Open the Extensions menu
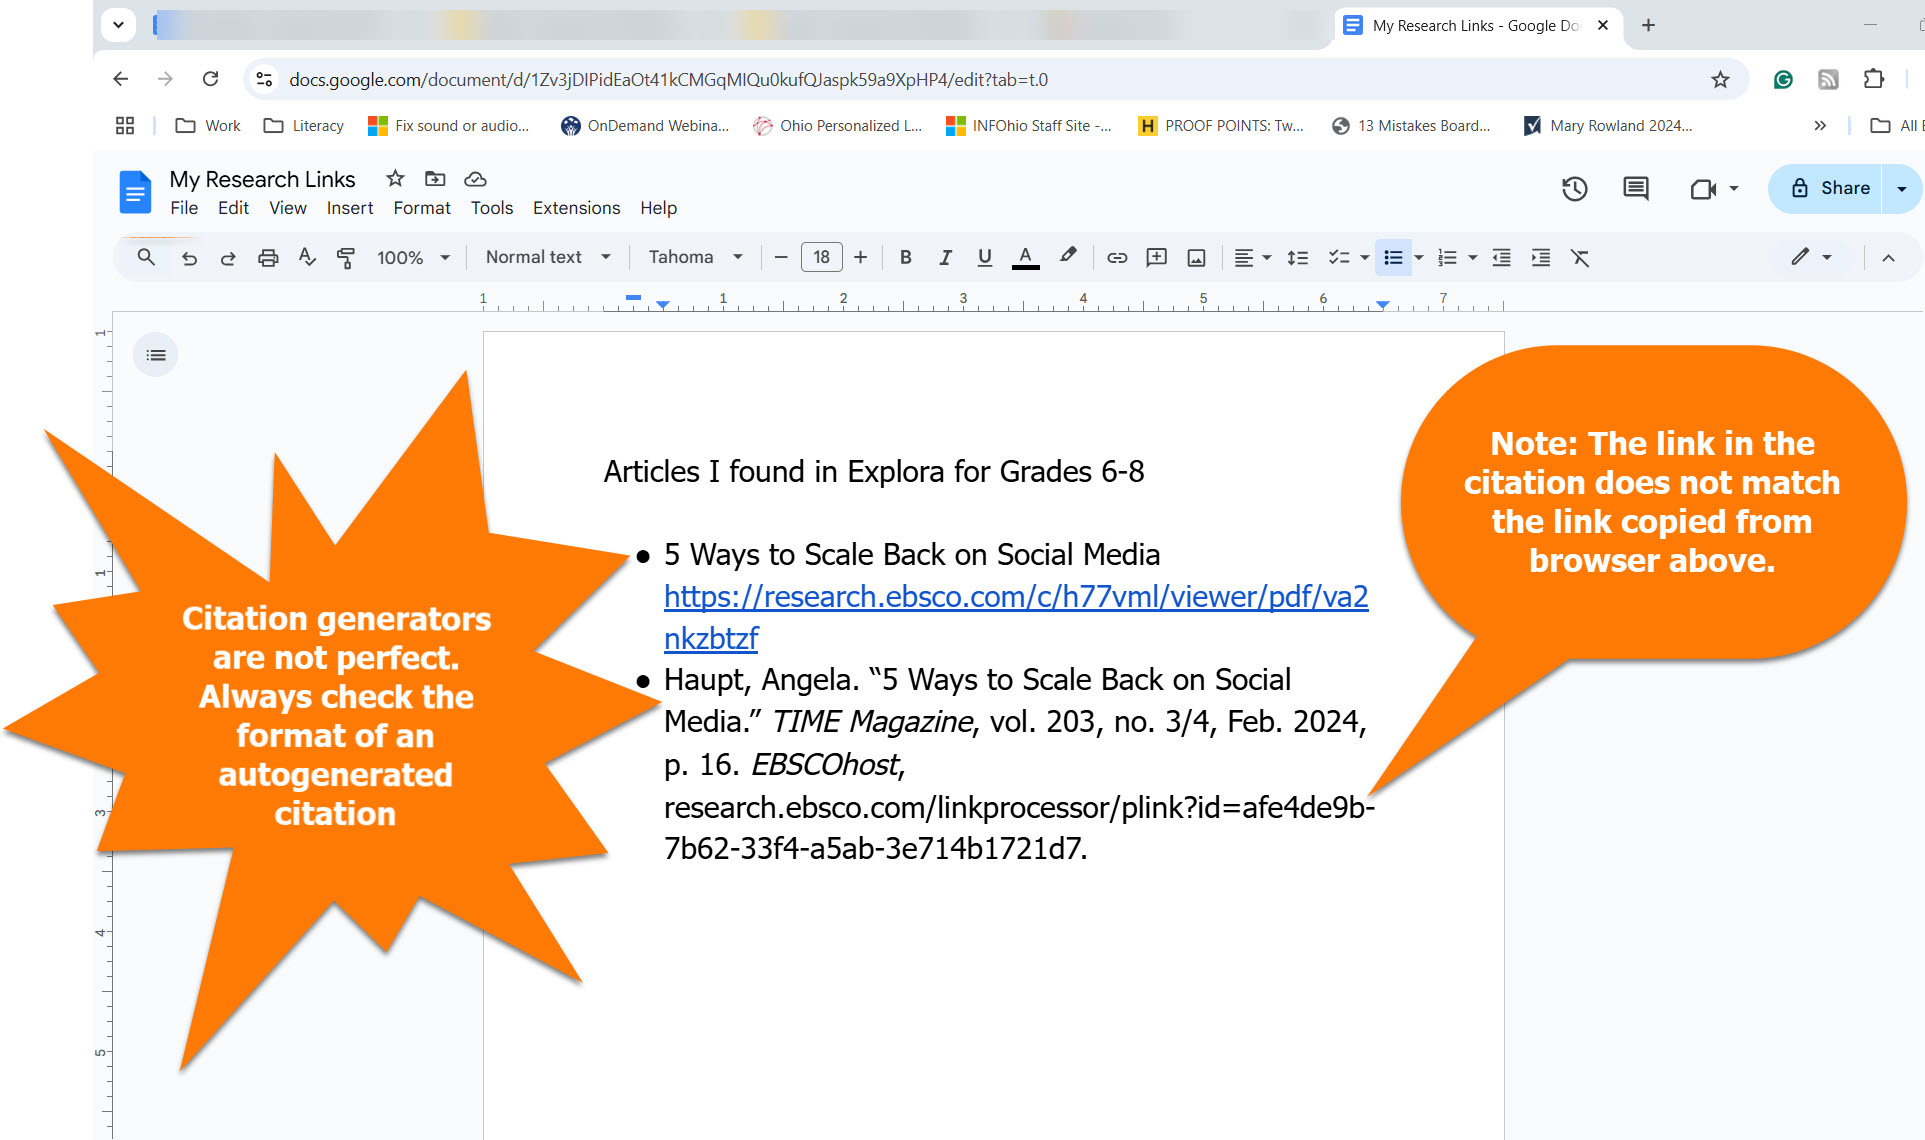 point(576,208)
